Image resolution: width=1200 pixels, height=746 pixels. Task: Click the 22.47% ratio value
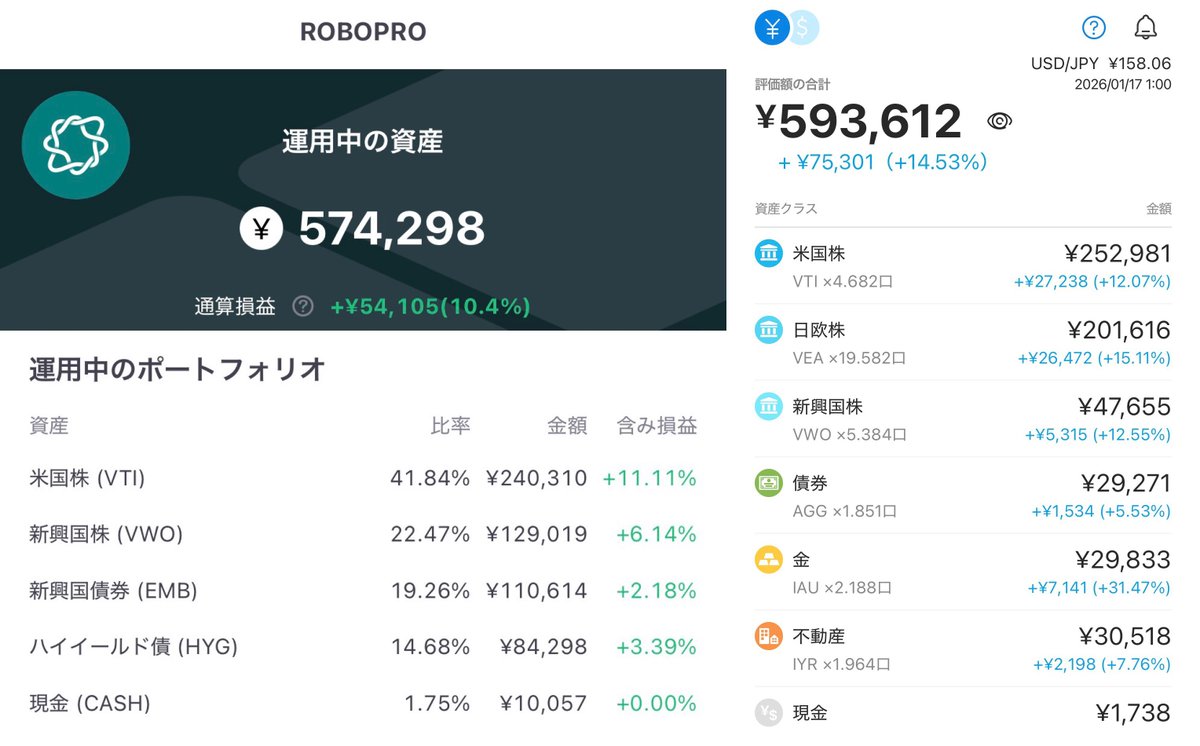click(430, 534)
